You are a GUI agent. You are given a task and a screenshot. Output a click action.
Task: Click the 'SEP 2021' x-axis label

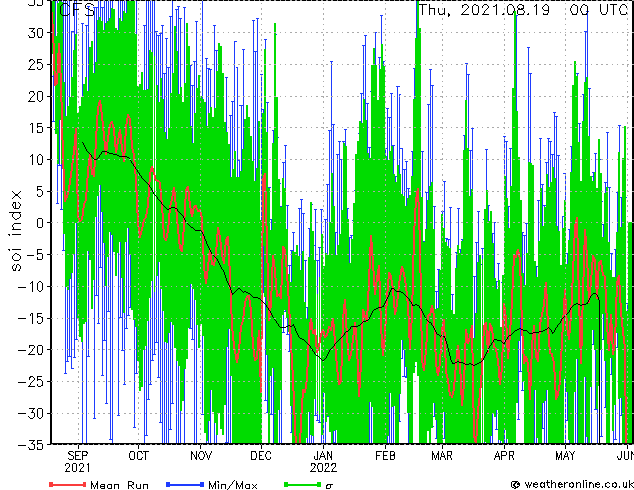[x=78, y=462]
